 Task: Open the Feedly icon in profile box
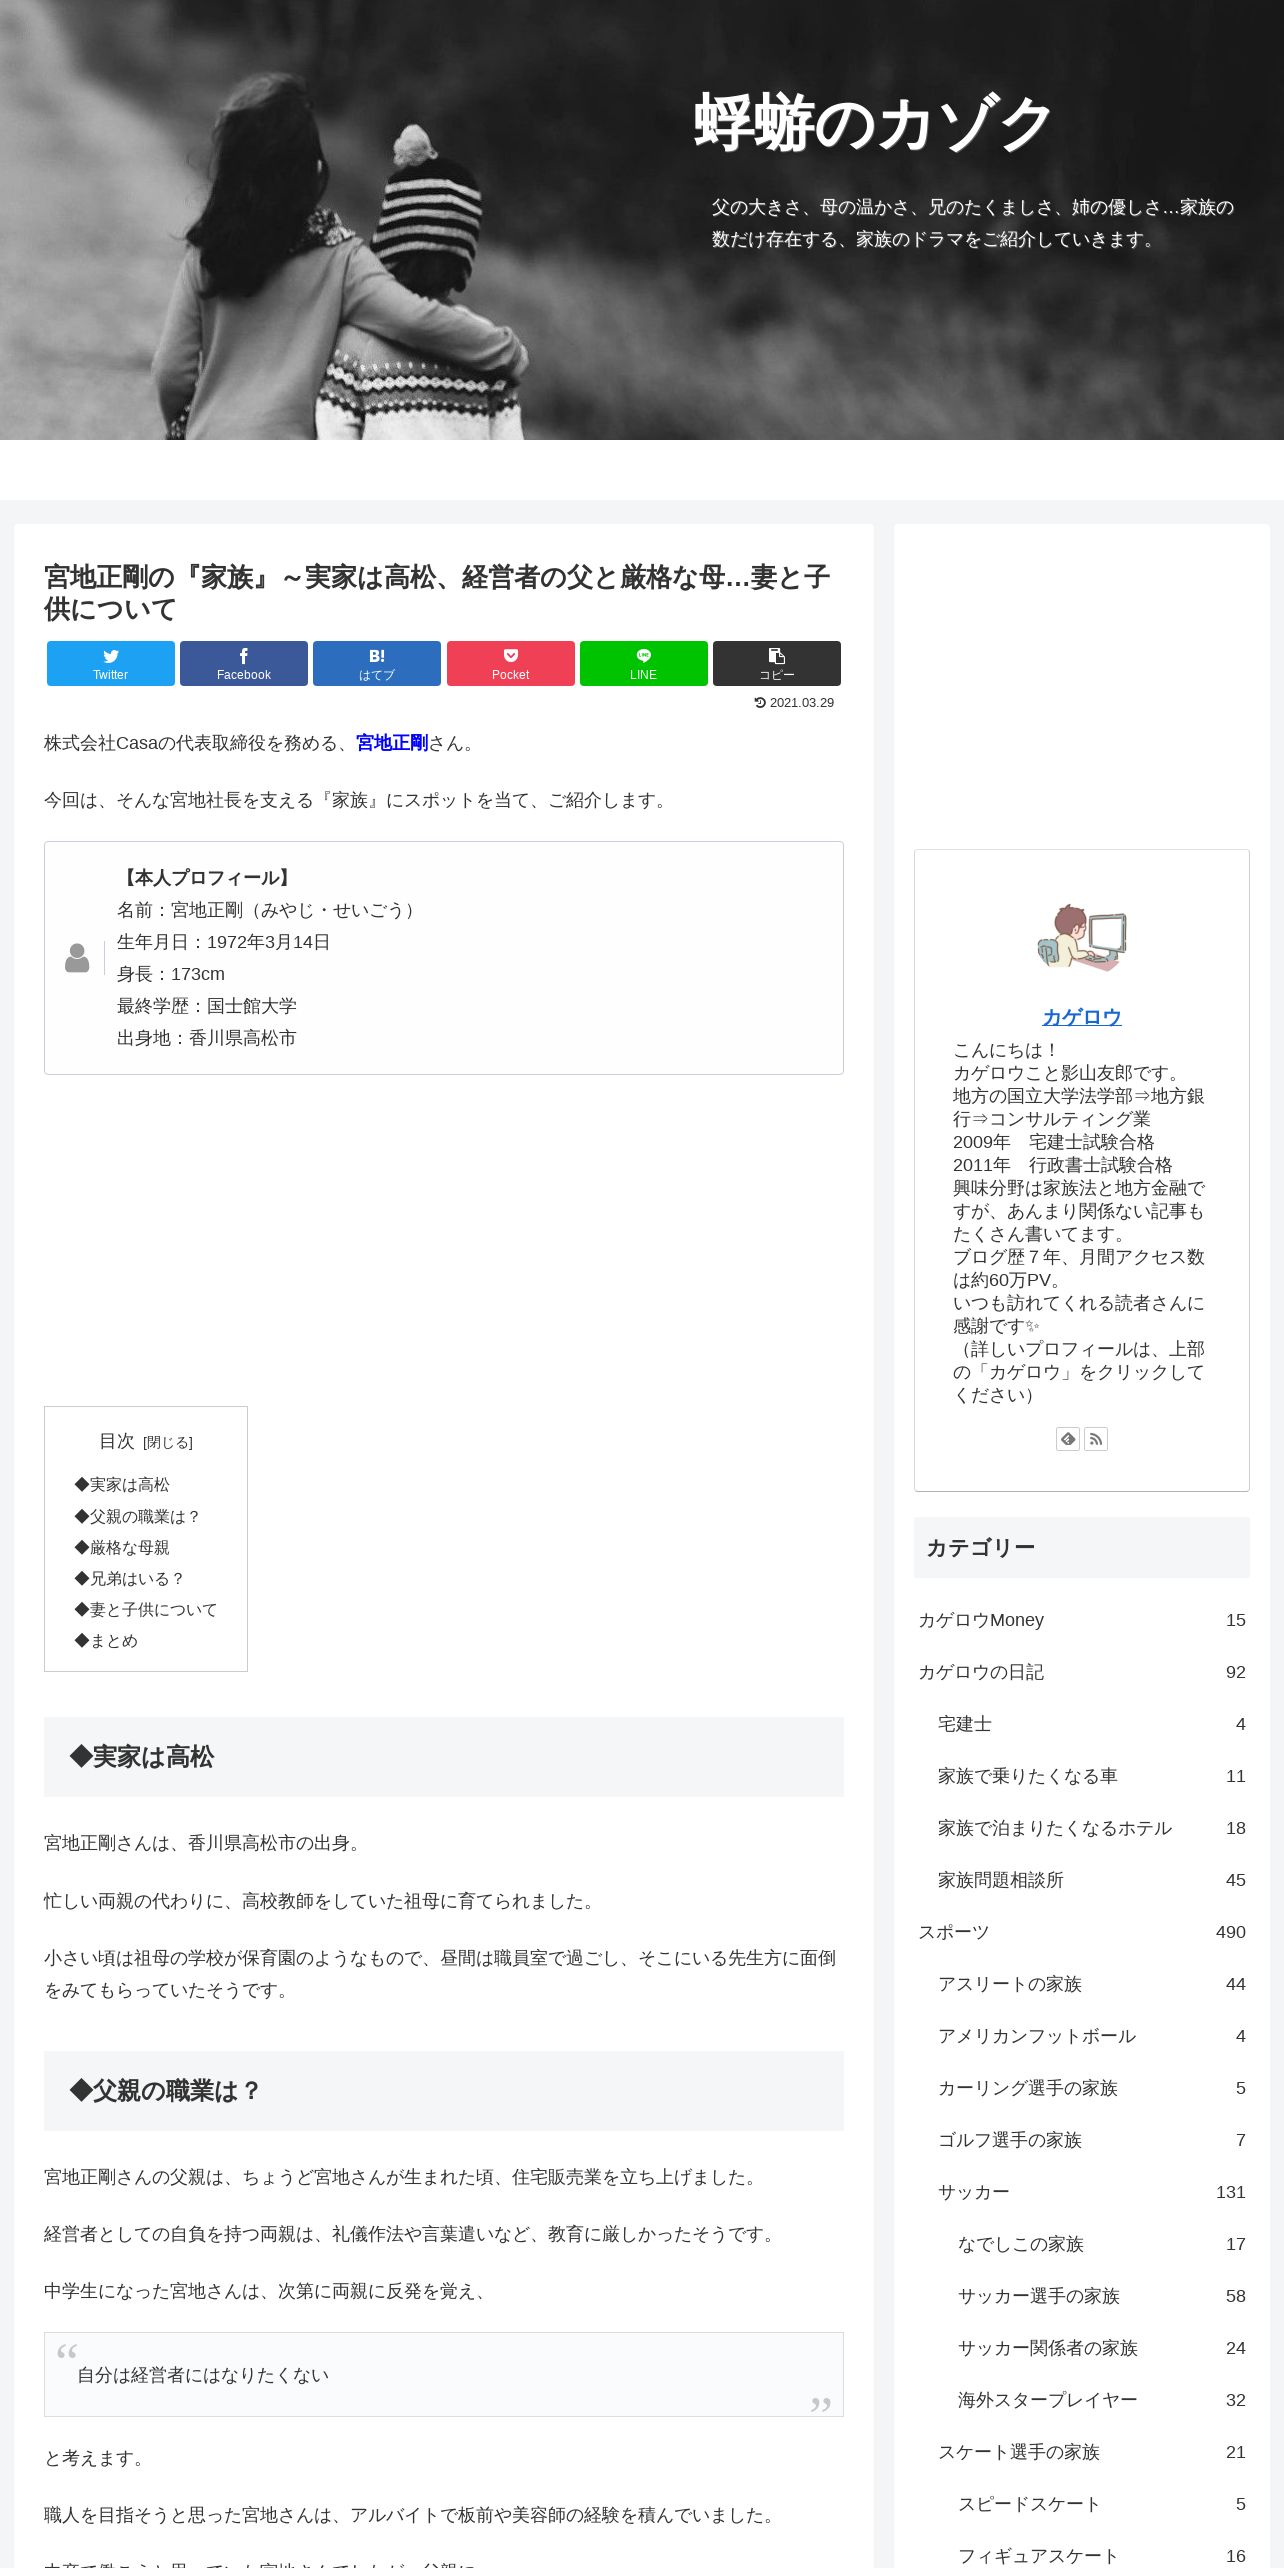1068,1439
